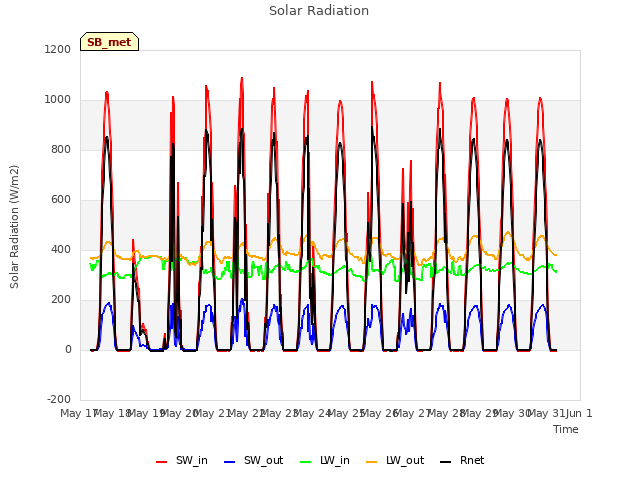Click the -200 y-axis tick label

click(59, 399)
